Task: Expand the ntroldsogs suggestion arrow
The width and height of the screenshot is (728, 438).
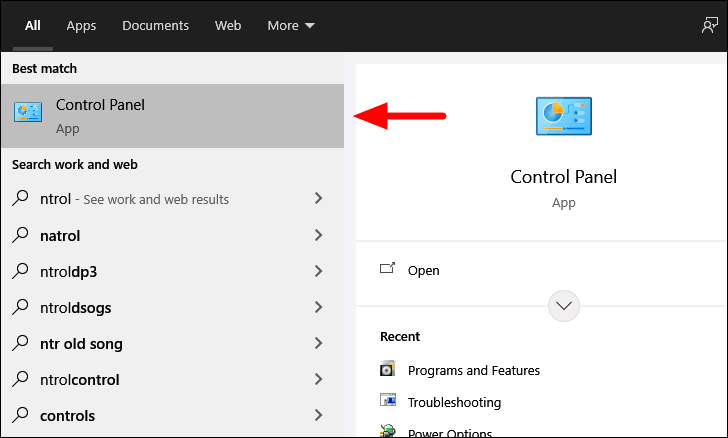Action: point(318,307)
